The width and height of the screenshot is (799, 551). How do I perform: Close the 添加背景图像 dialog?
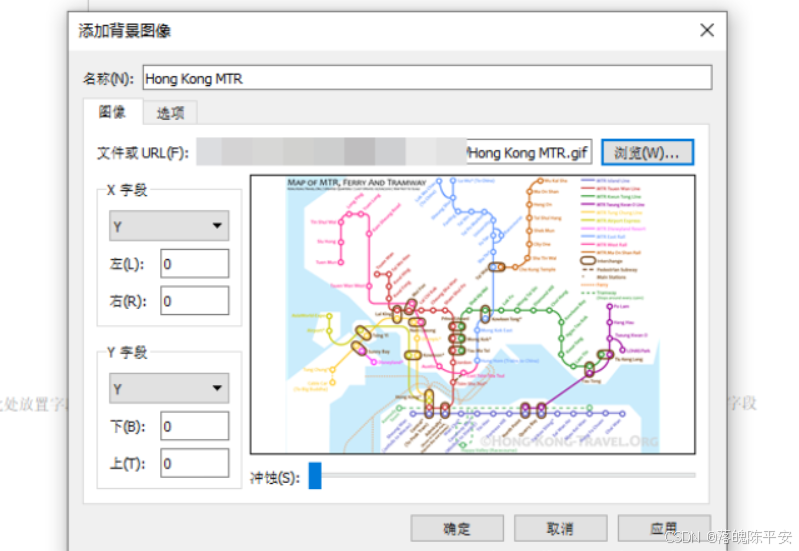707,30
